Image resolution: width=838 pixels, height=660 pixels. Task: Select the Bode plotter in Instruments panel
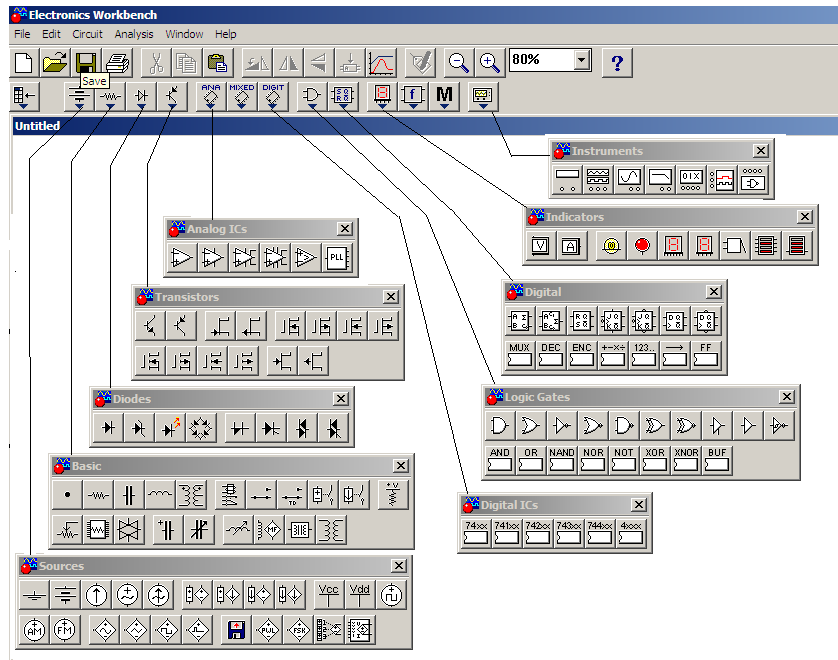660,179
